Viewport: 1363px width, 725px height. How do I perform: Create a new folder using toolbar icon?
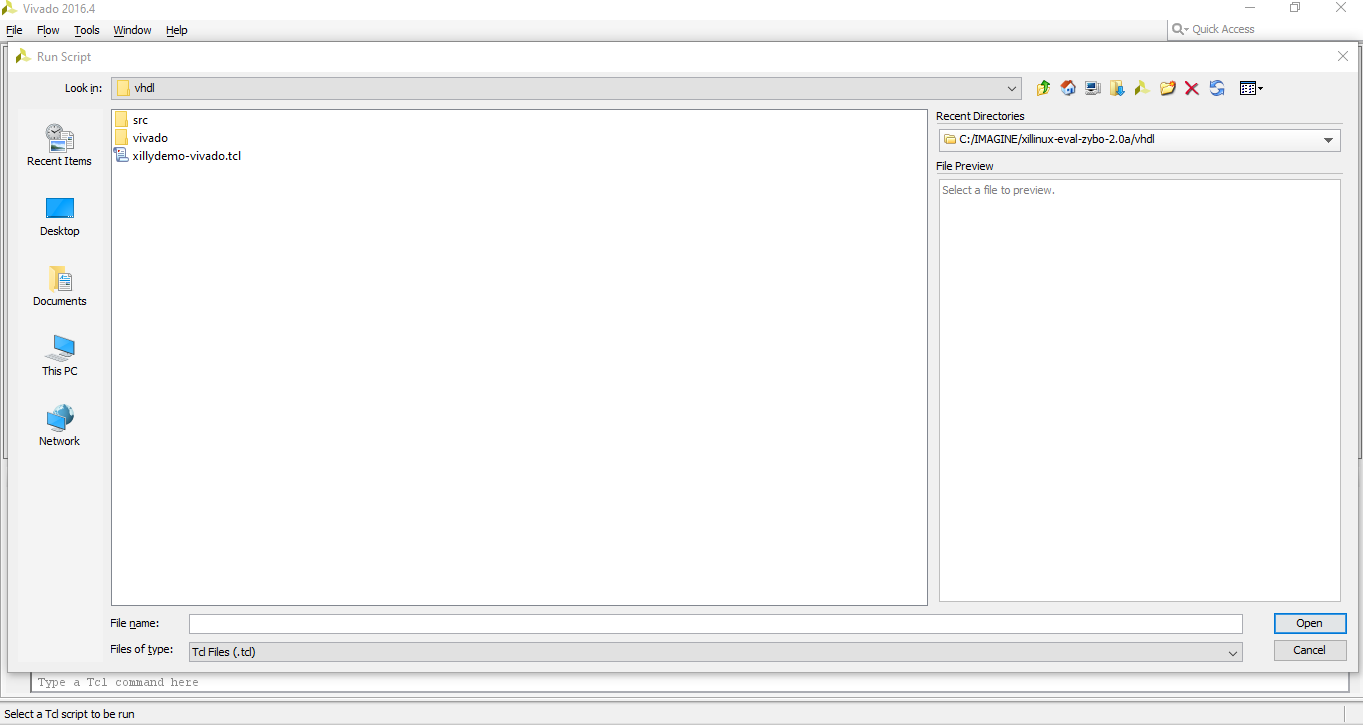[1167, 88]
